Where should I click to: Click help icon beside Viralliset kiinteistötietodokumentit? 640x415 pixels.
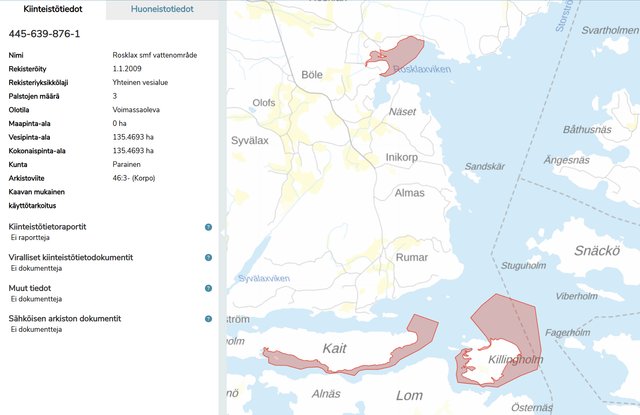pyautogui.click(x=208, y=257)
